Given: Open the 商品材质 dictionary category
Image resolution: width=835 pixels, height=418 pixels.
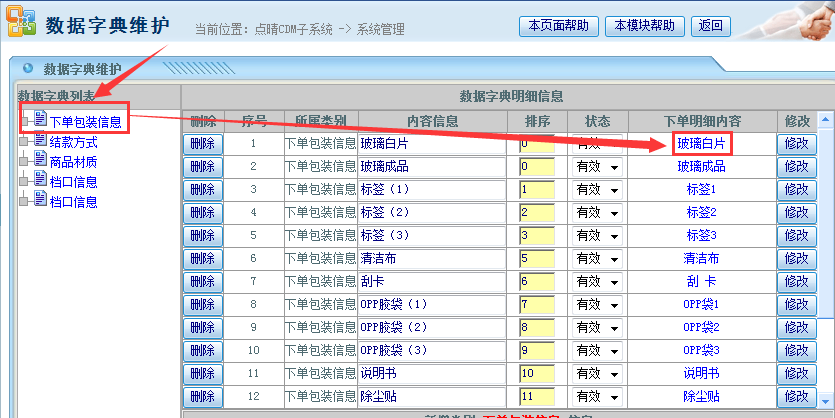Looking at the screenshot, I should pyautogui.click(x=73, y=162).
